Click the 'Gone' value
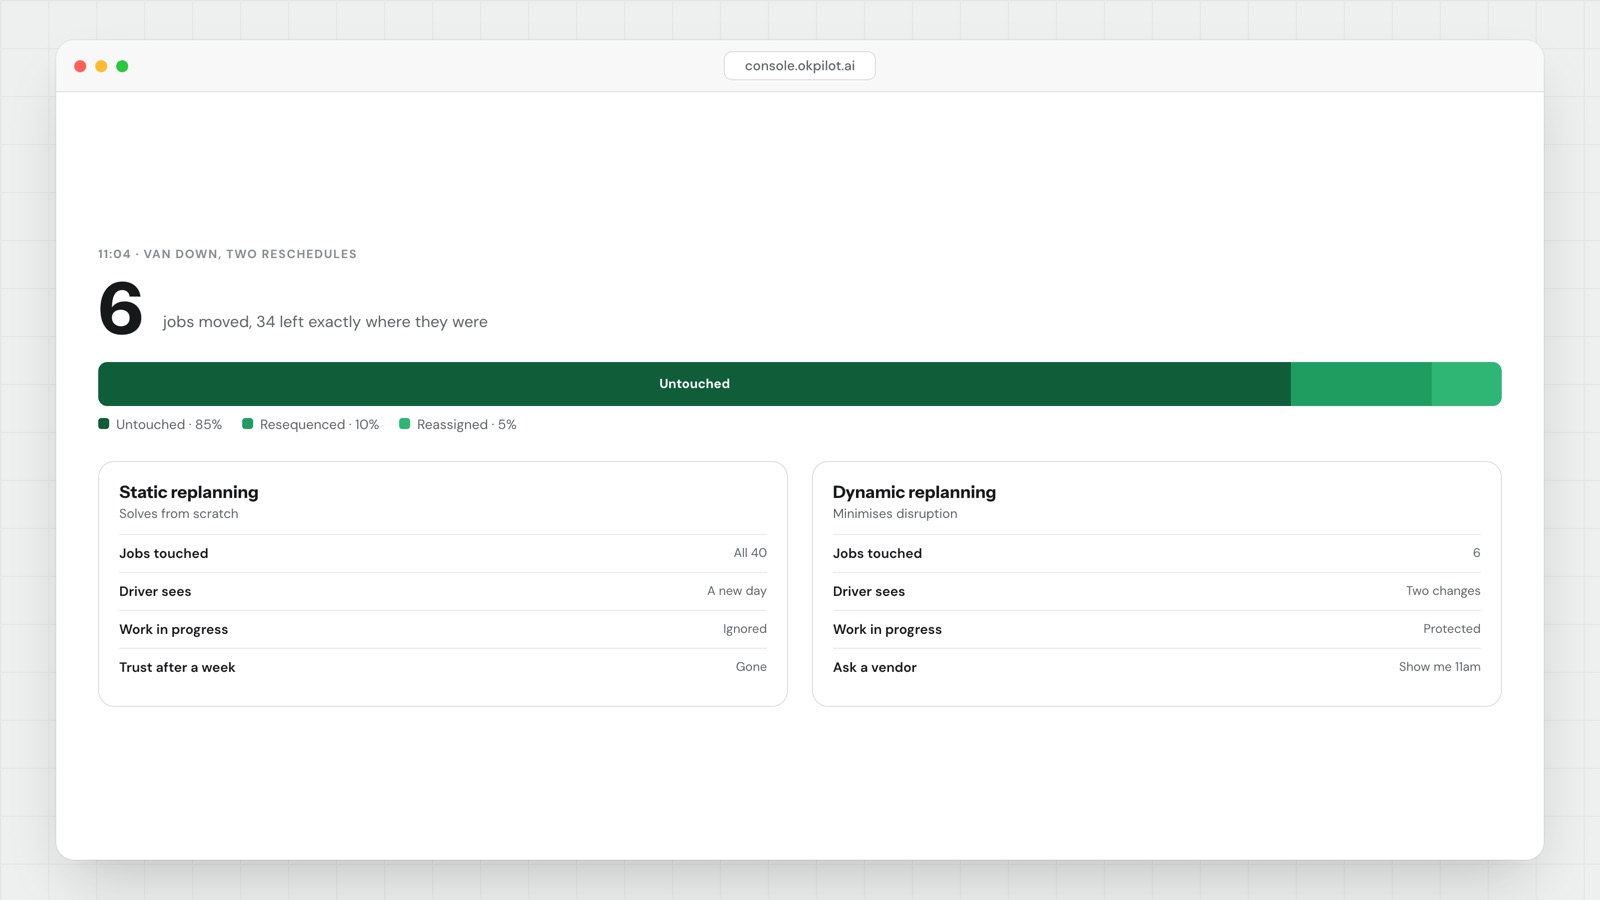This screenshot has width=1600, height=900. coord(751,667)
